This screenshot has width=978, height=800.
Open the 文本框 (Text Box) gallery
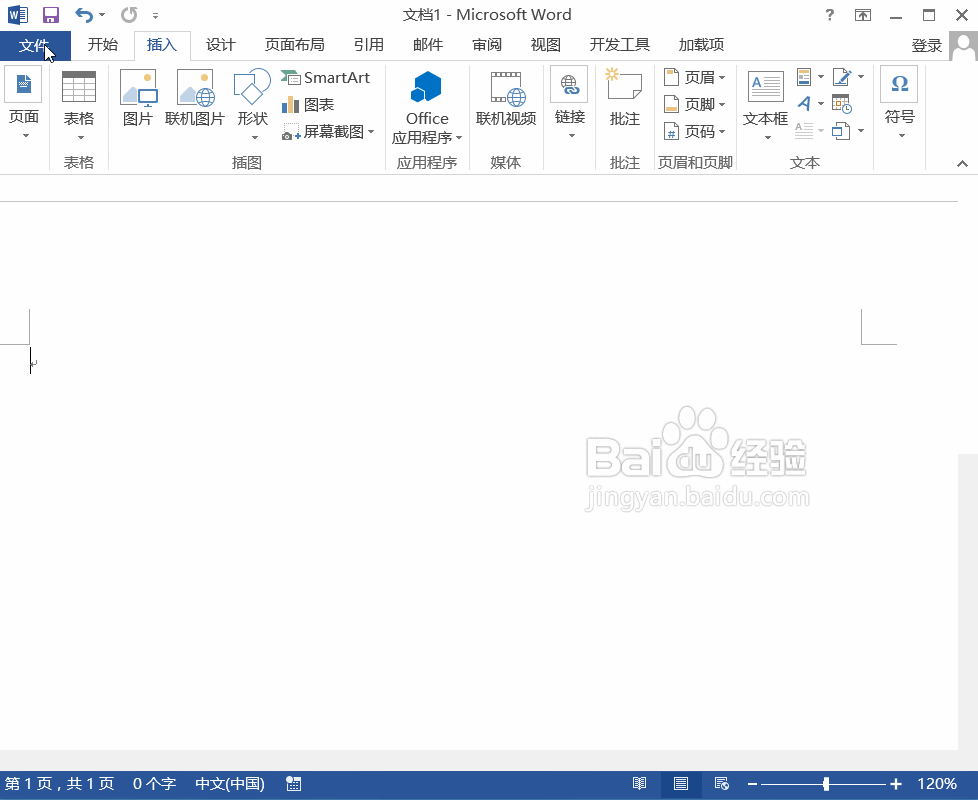point(765,104)
